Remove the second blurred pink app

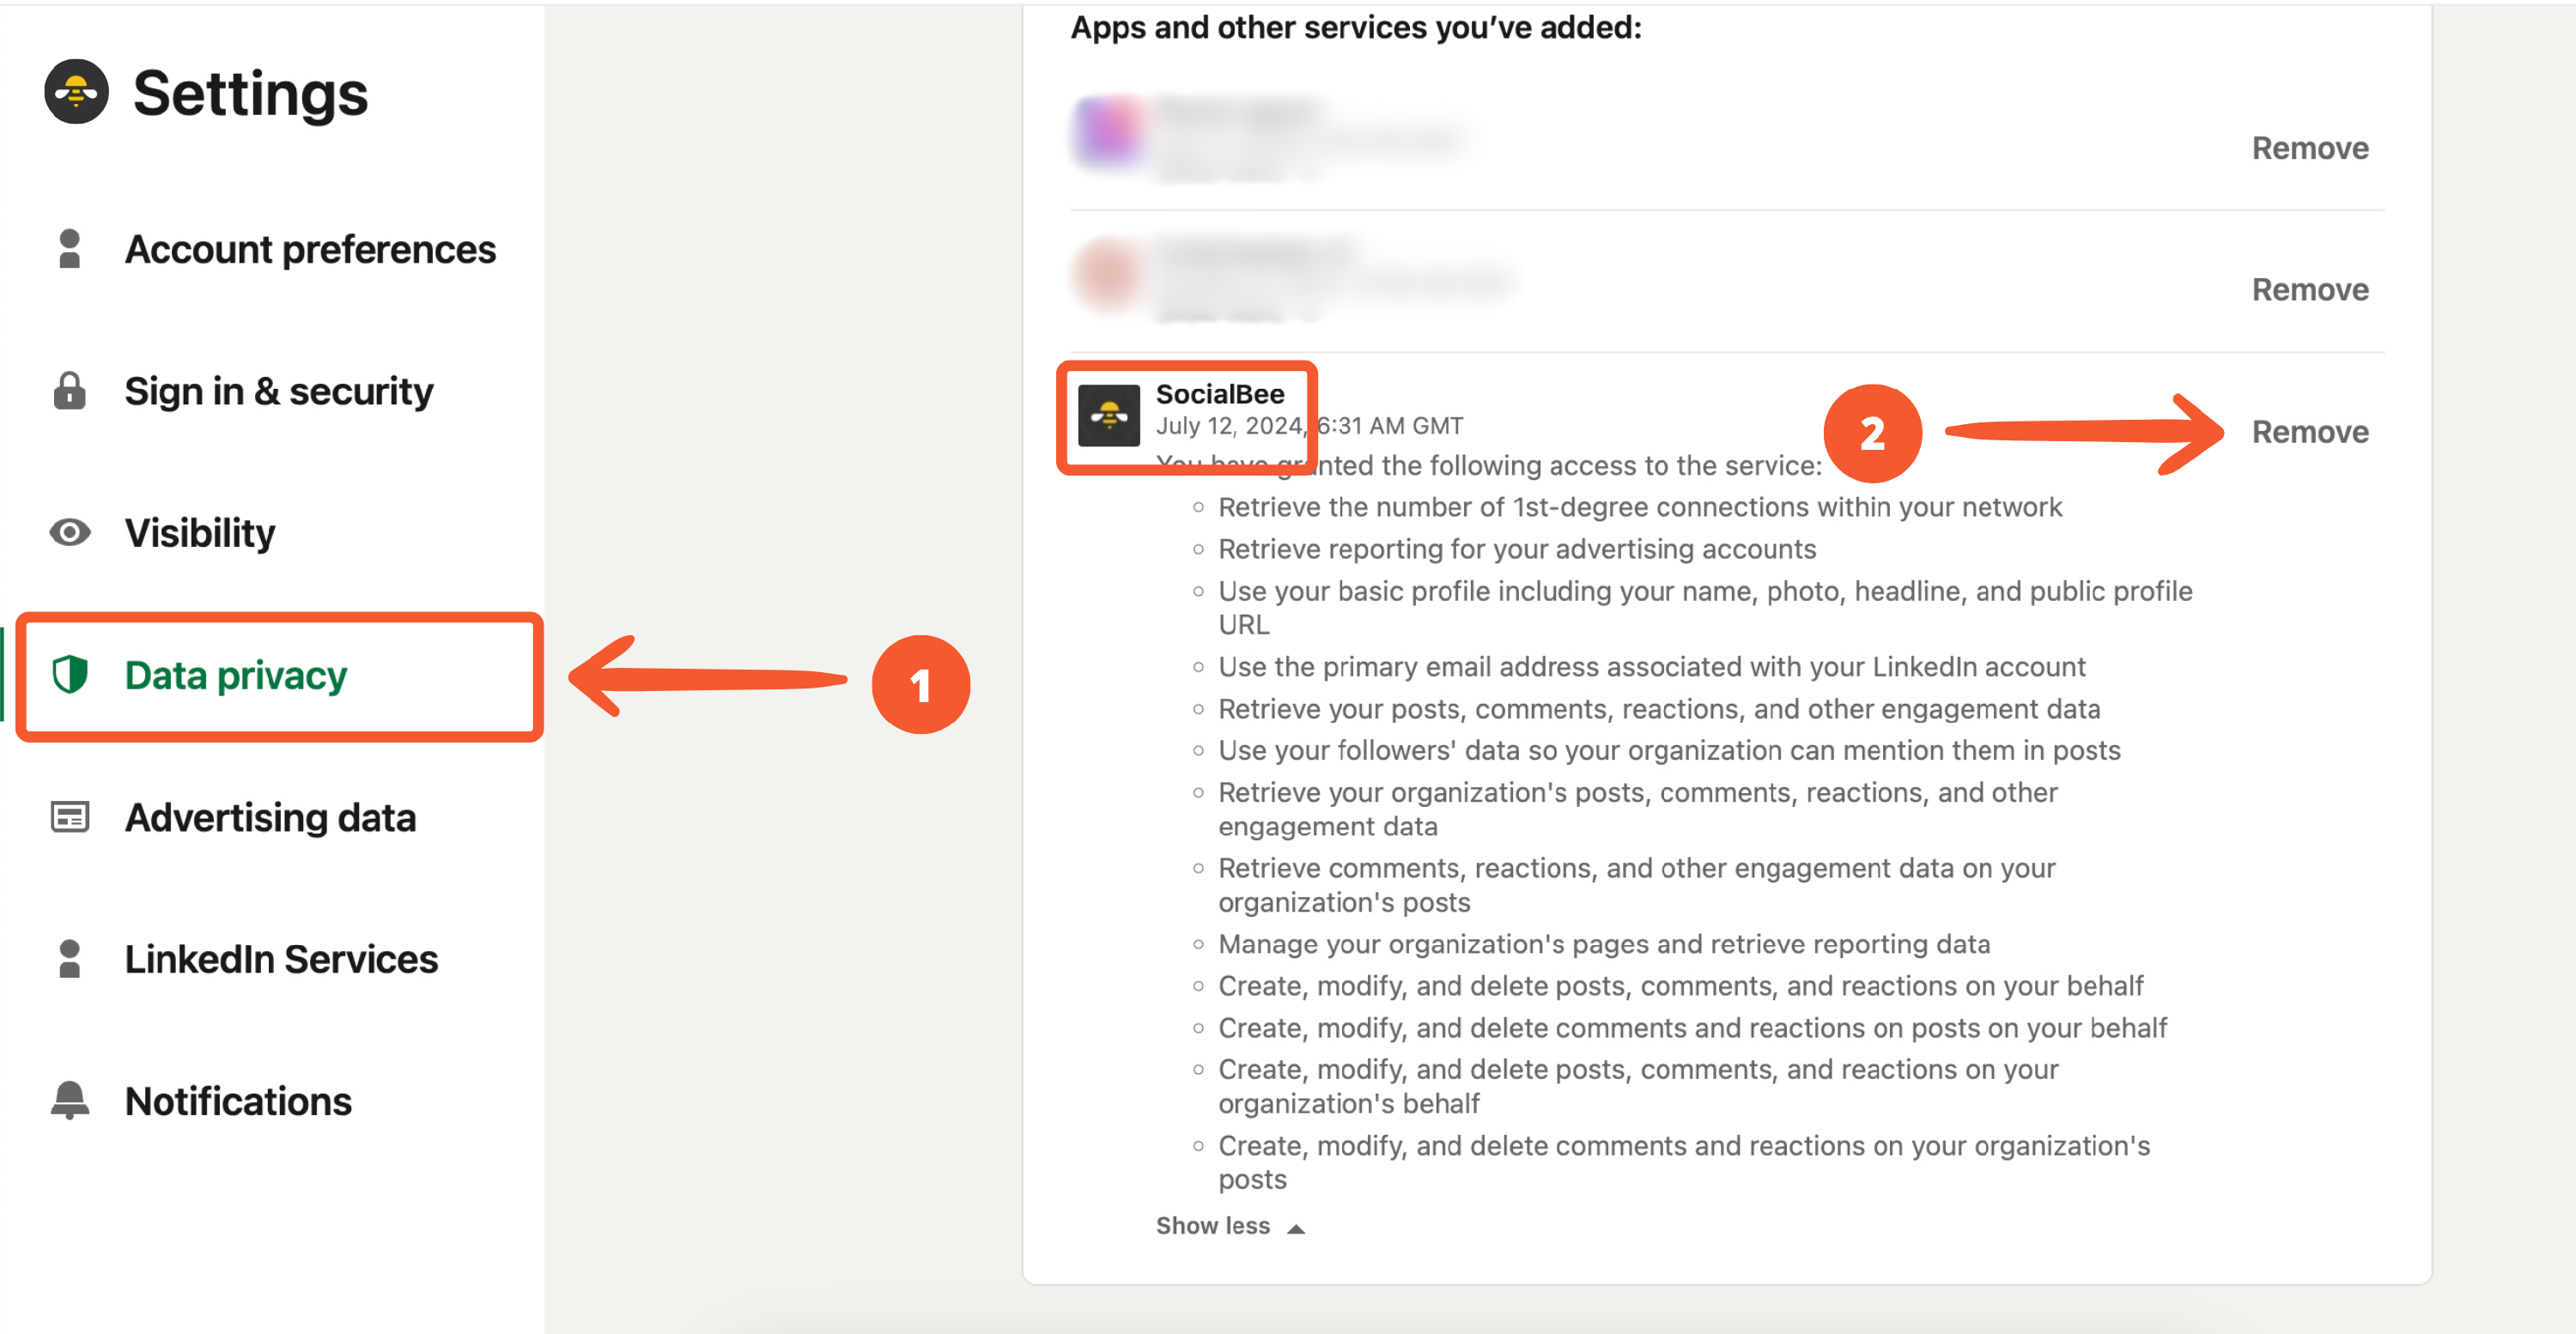click(x=2310, y=290)
